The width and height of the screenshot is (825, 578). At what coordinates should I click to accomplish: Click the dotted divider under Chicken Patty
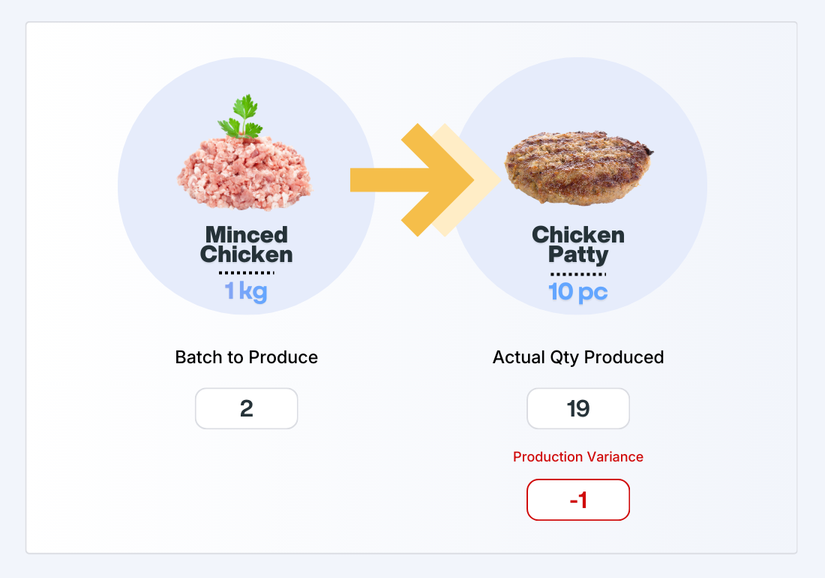tap(578, 273)
